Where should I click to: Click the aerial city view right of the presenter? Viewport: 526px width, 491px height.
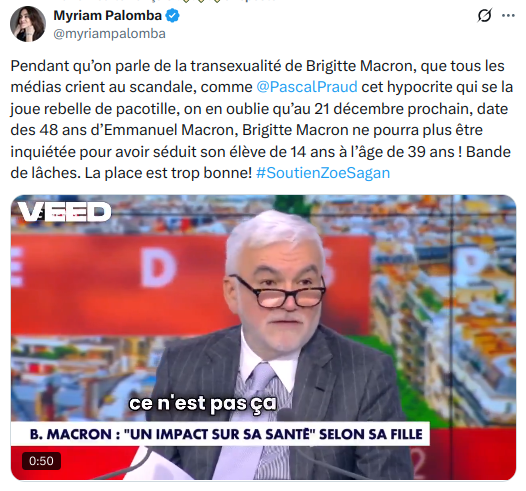[443, 302]
